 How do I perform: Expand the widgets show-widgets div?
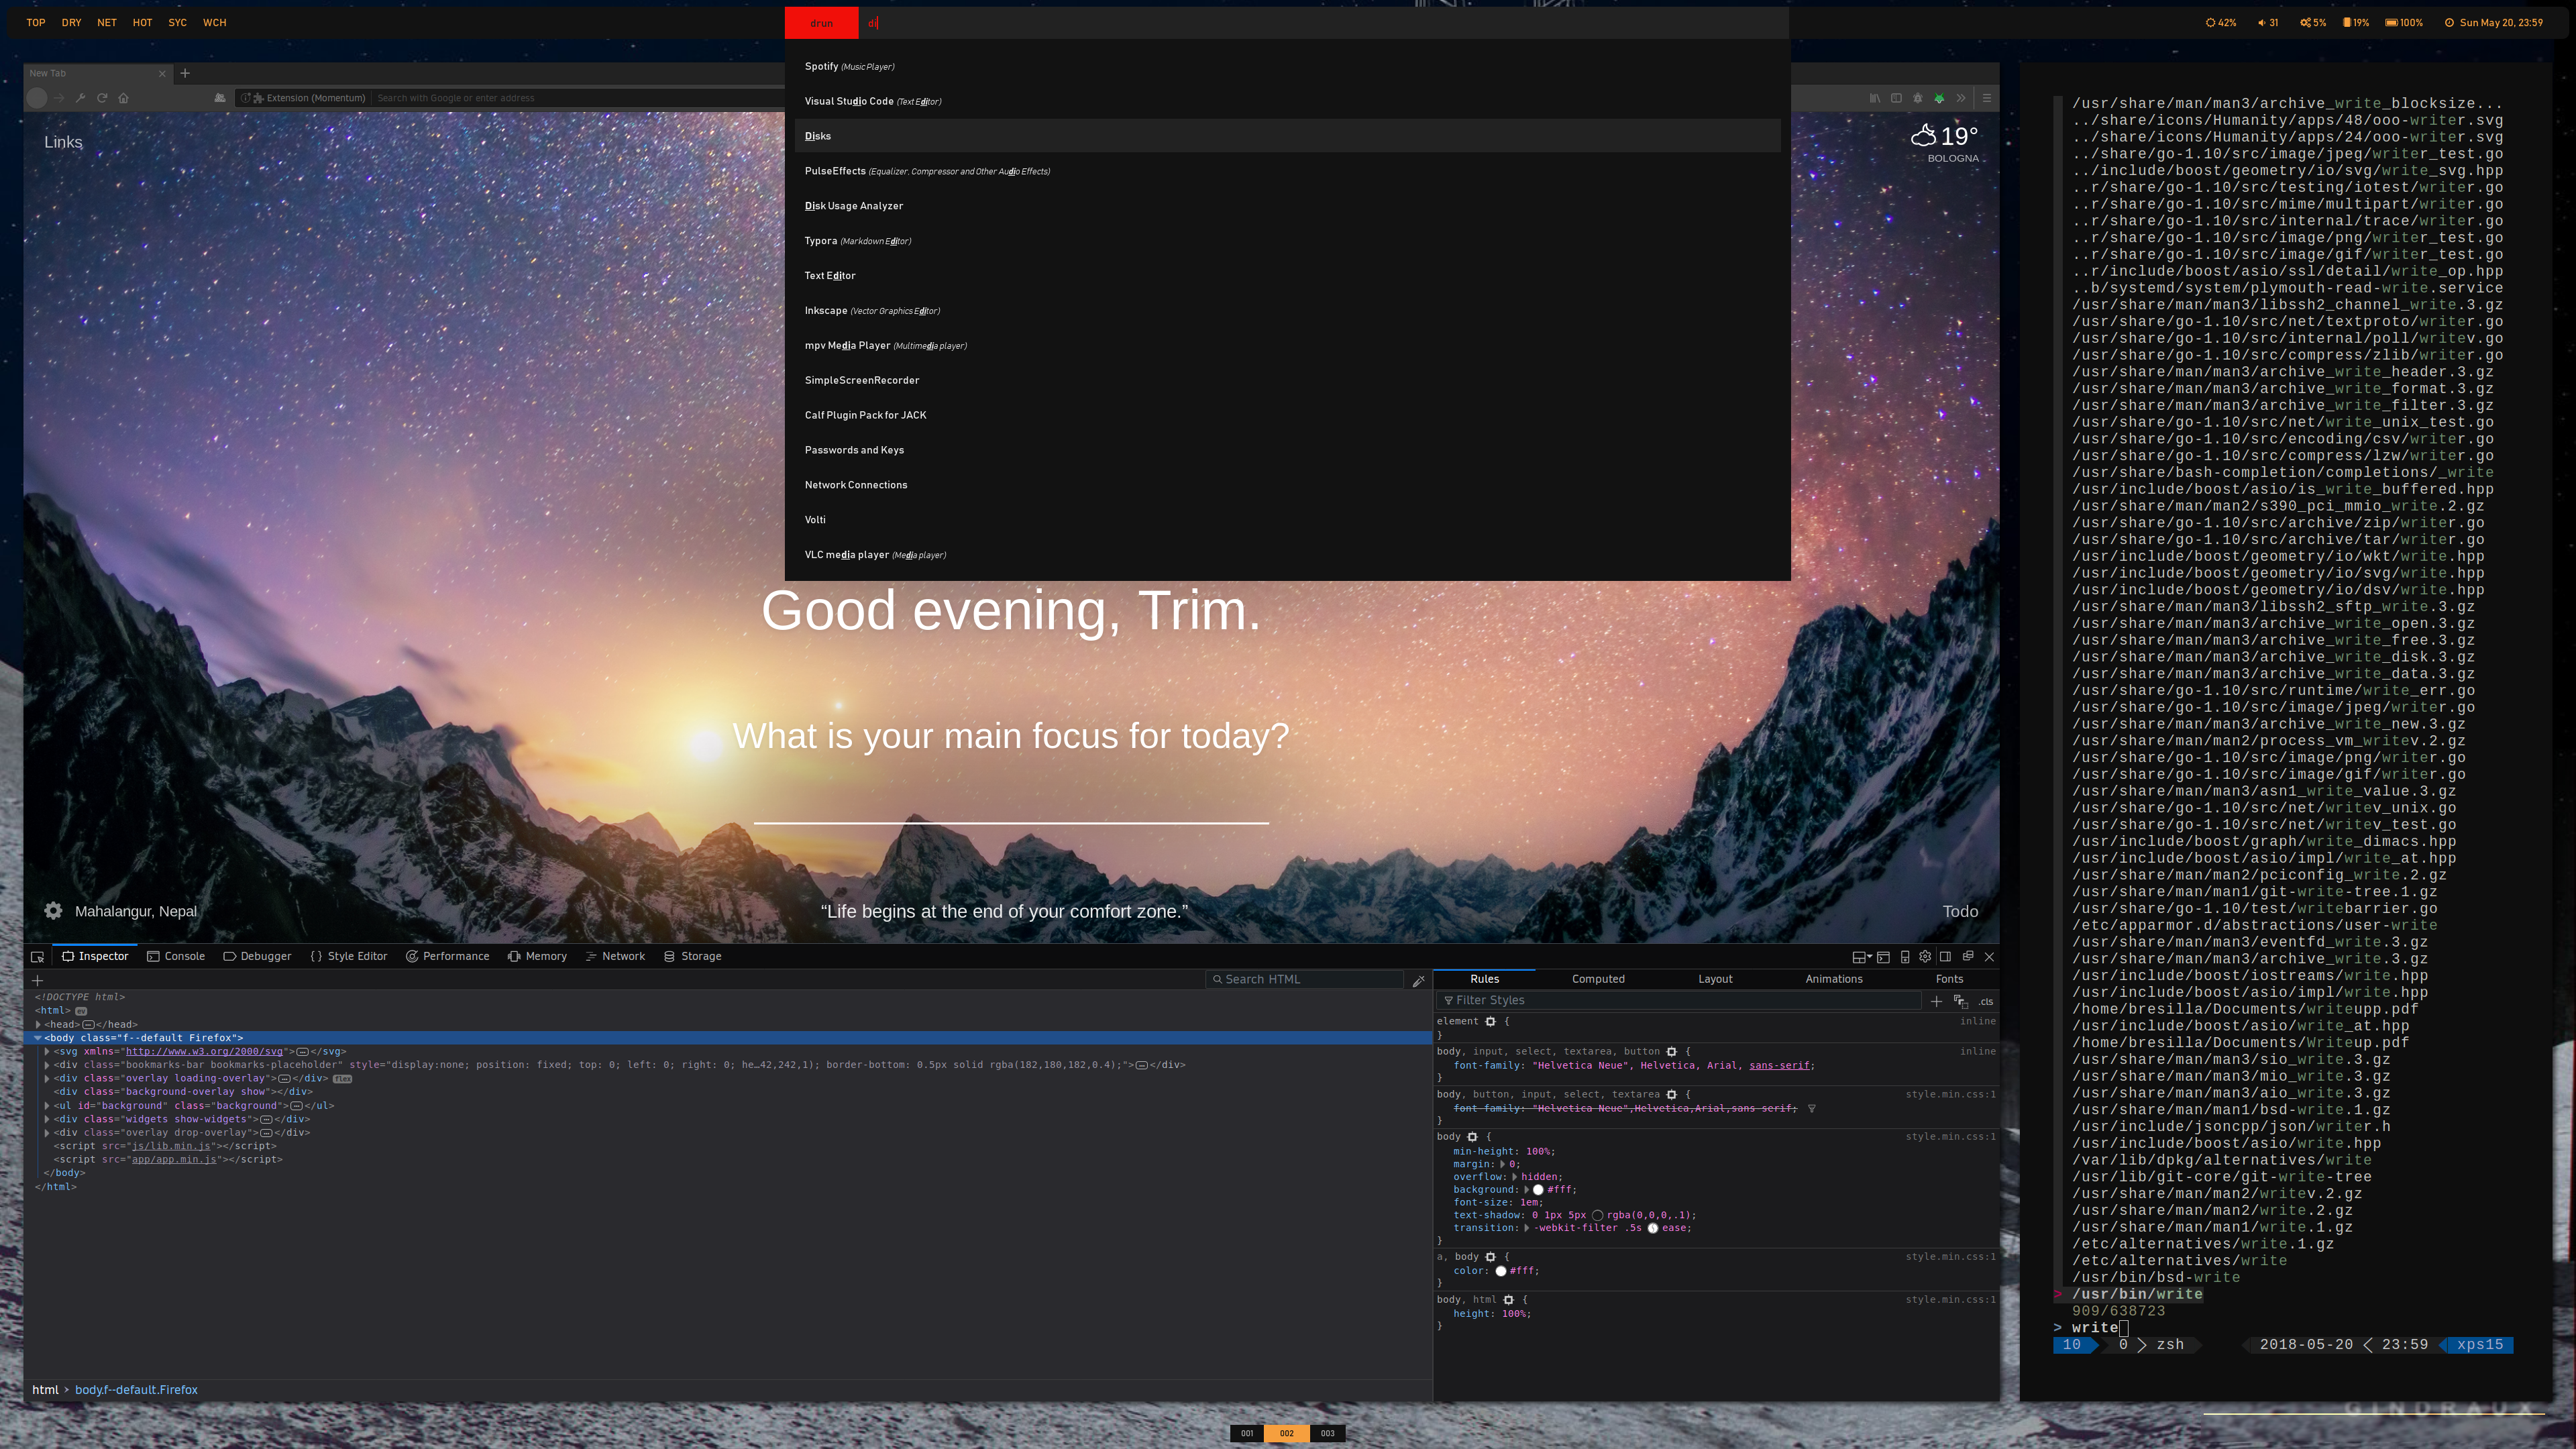(47, 1119)
